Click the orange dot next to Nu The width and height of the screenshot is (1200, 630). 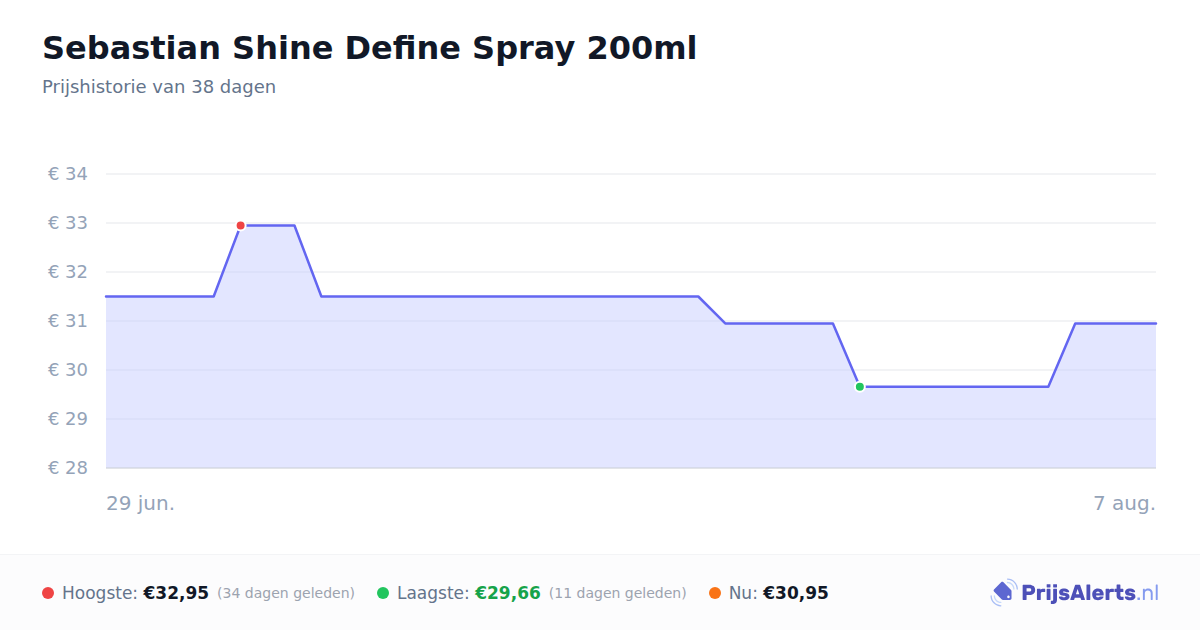pos(715,593)
